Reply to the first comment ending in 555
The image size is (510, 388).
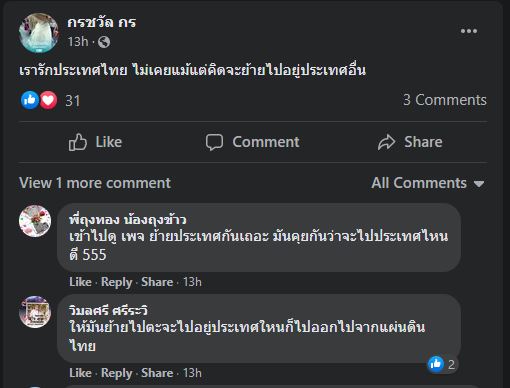pos(117,282)
